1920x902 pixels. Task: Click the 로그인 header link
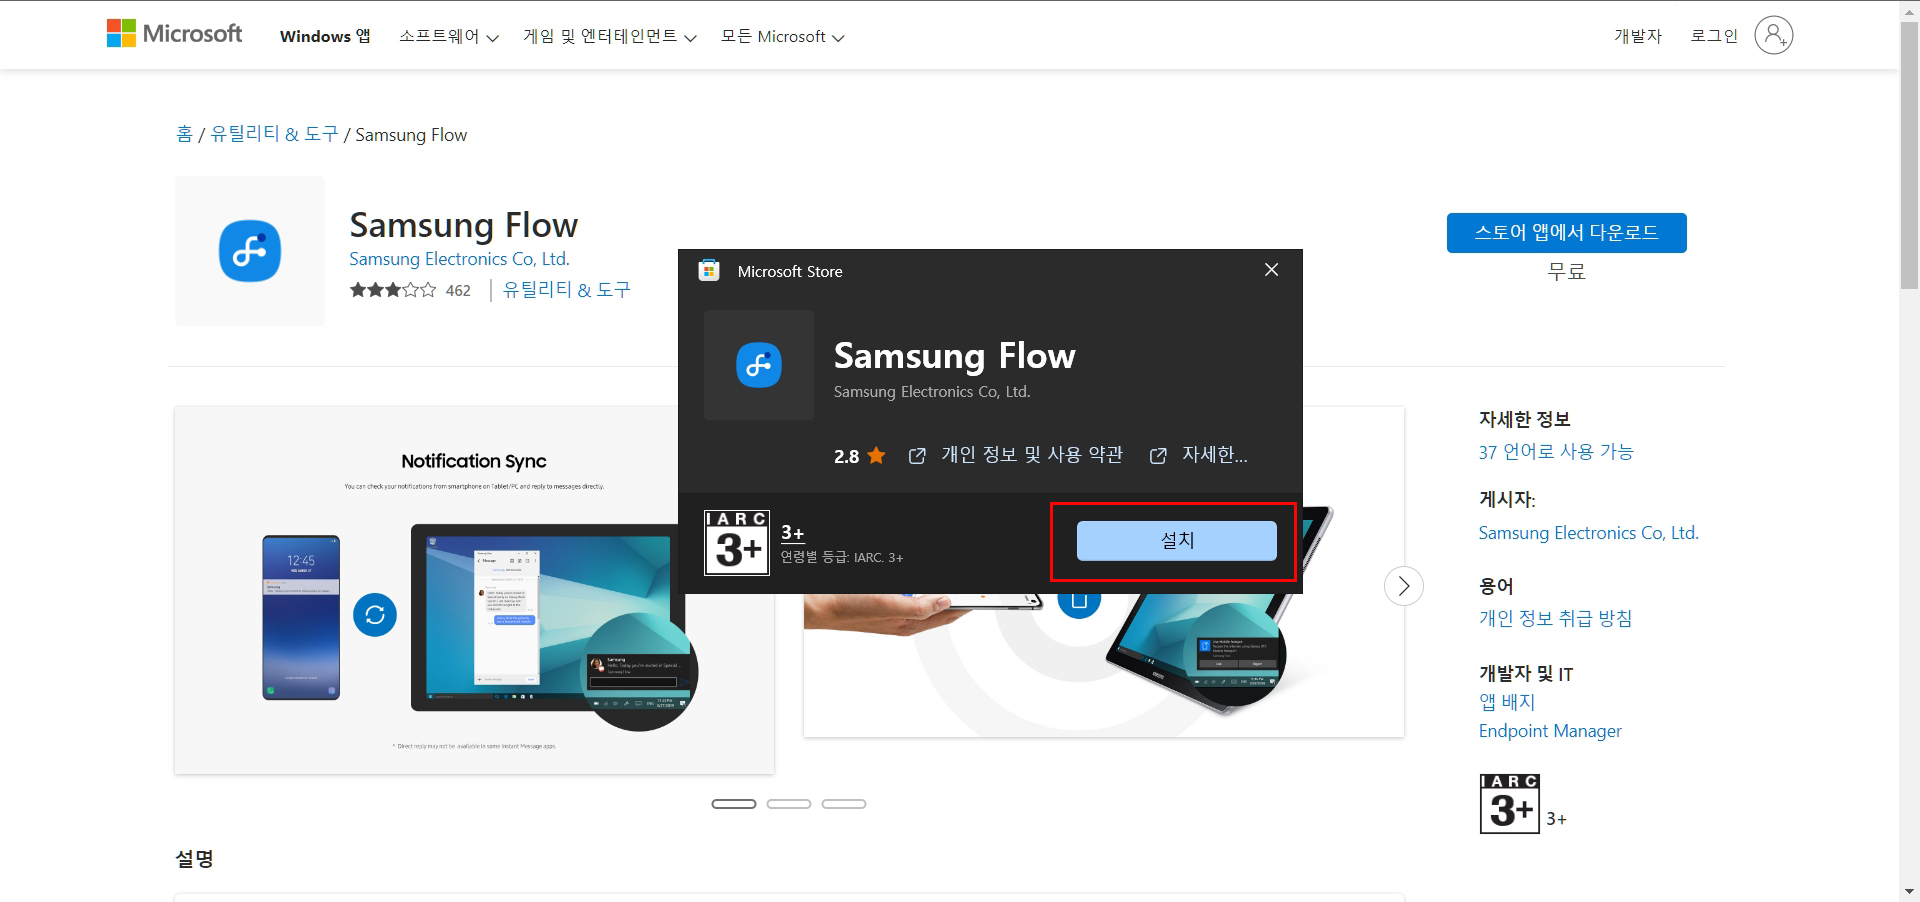pyautogui.click(x=1714, y=36)
